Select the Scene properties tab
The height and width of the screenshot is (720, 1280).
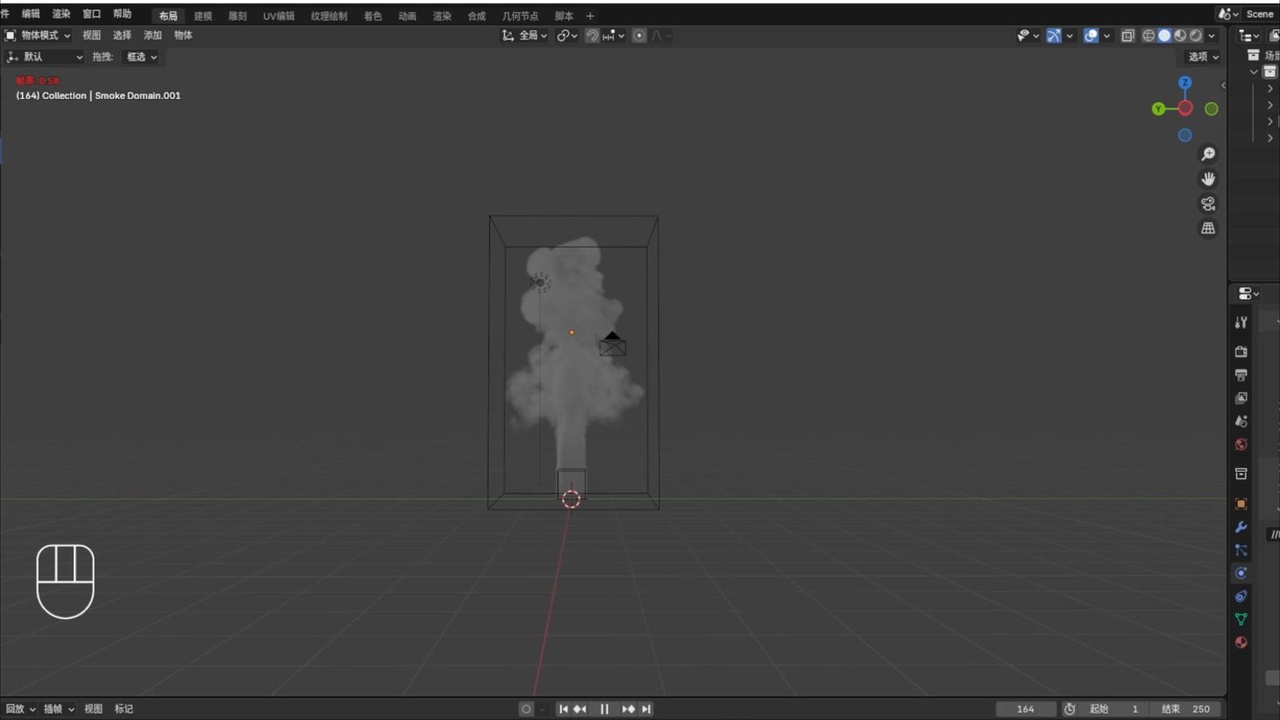1241,421
